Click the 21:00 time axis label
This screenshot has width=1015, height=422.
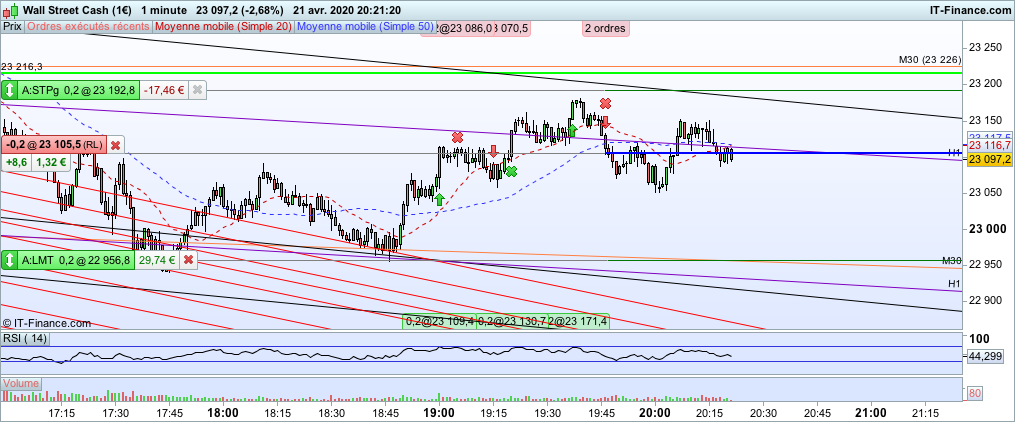[x=871, y=412]
